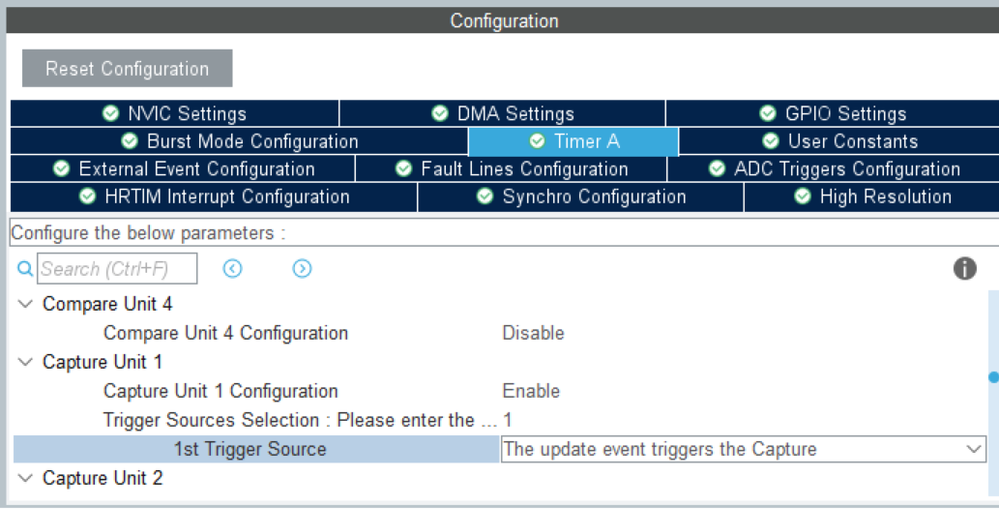Select the User Constants tab
999x510 pixels.
[840, 142]
